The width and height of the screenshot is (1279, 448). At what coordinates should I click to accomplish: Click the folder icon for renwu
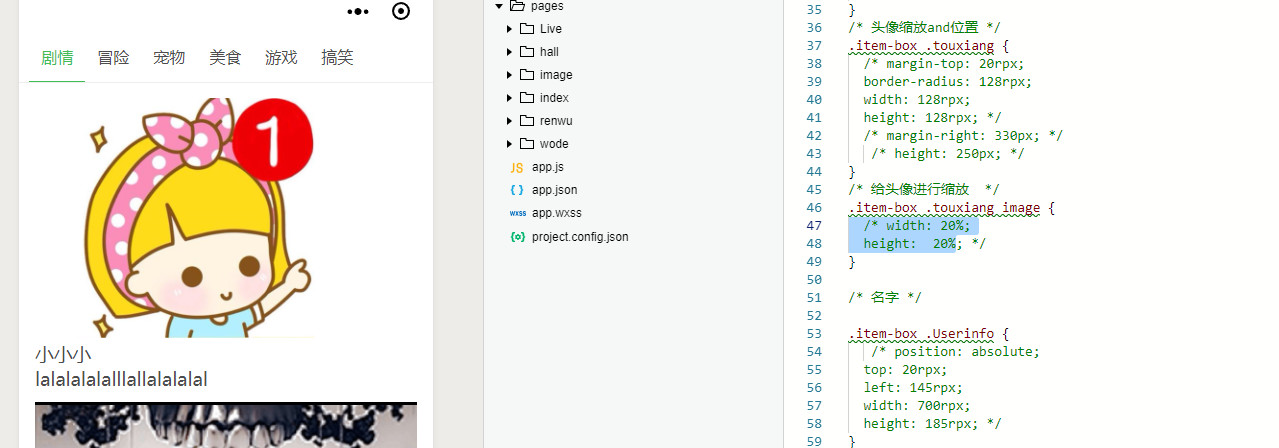click(x=527, y=121)
